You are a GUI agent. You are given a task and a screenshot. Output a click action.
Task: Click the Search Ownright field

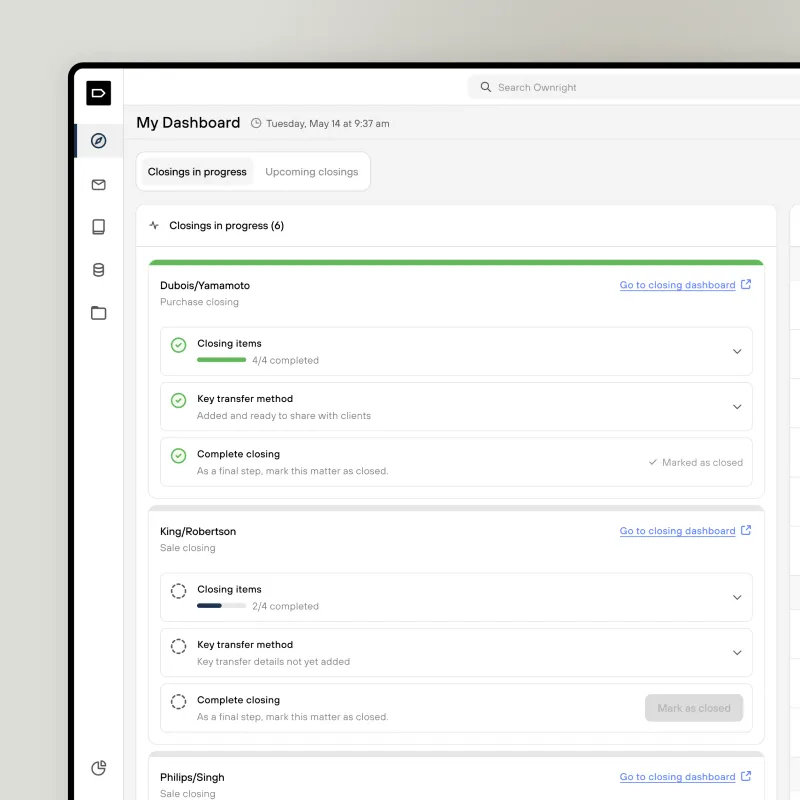point(633,87)
